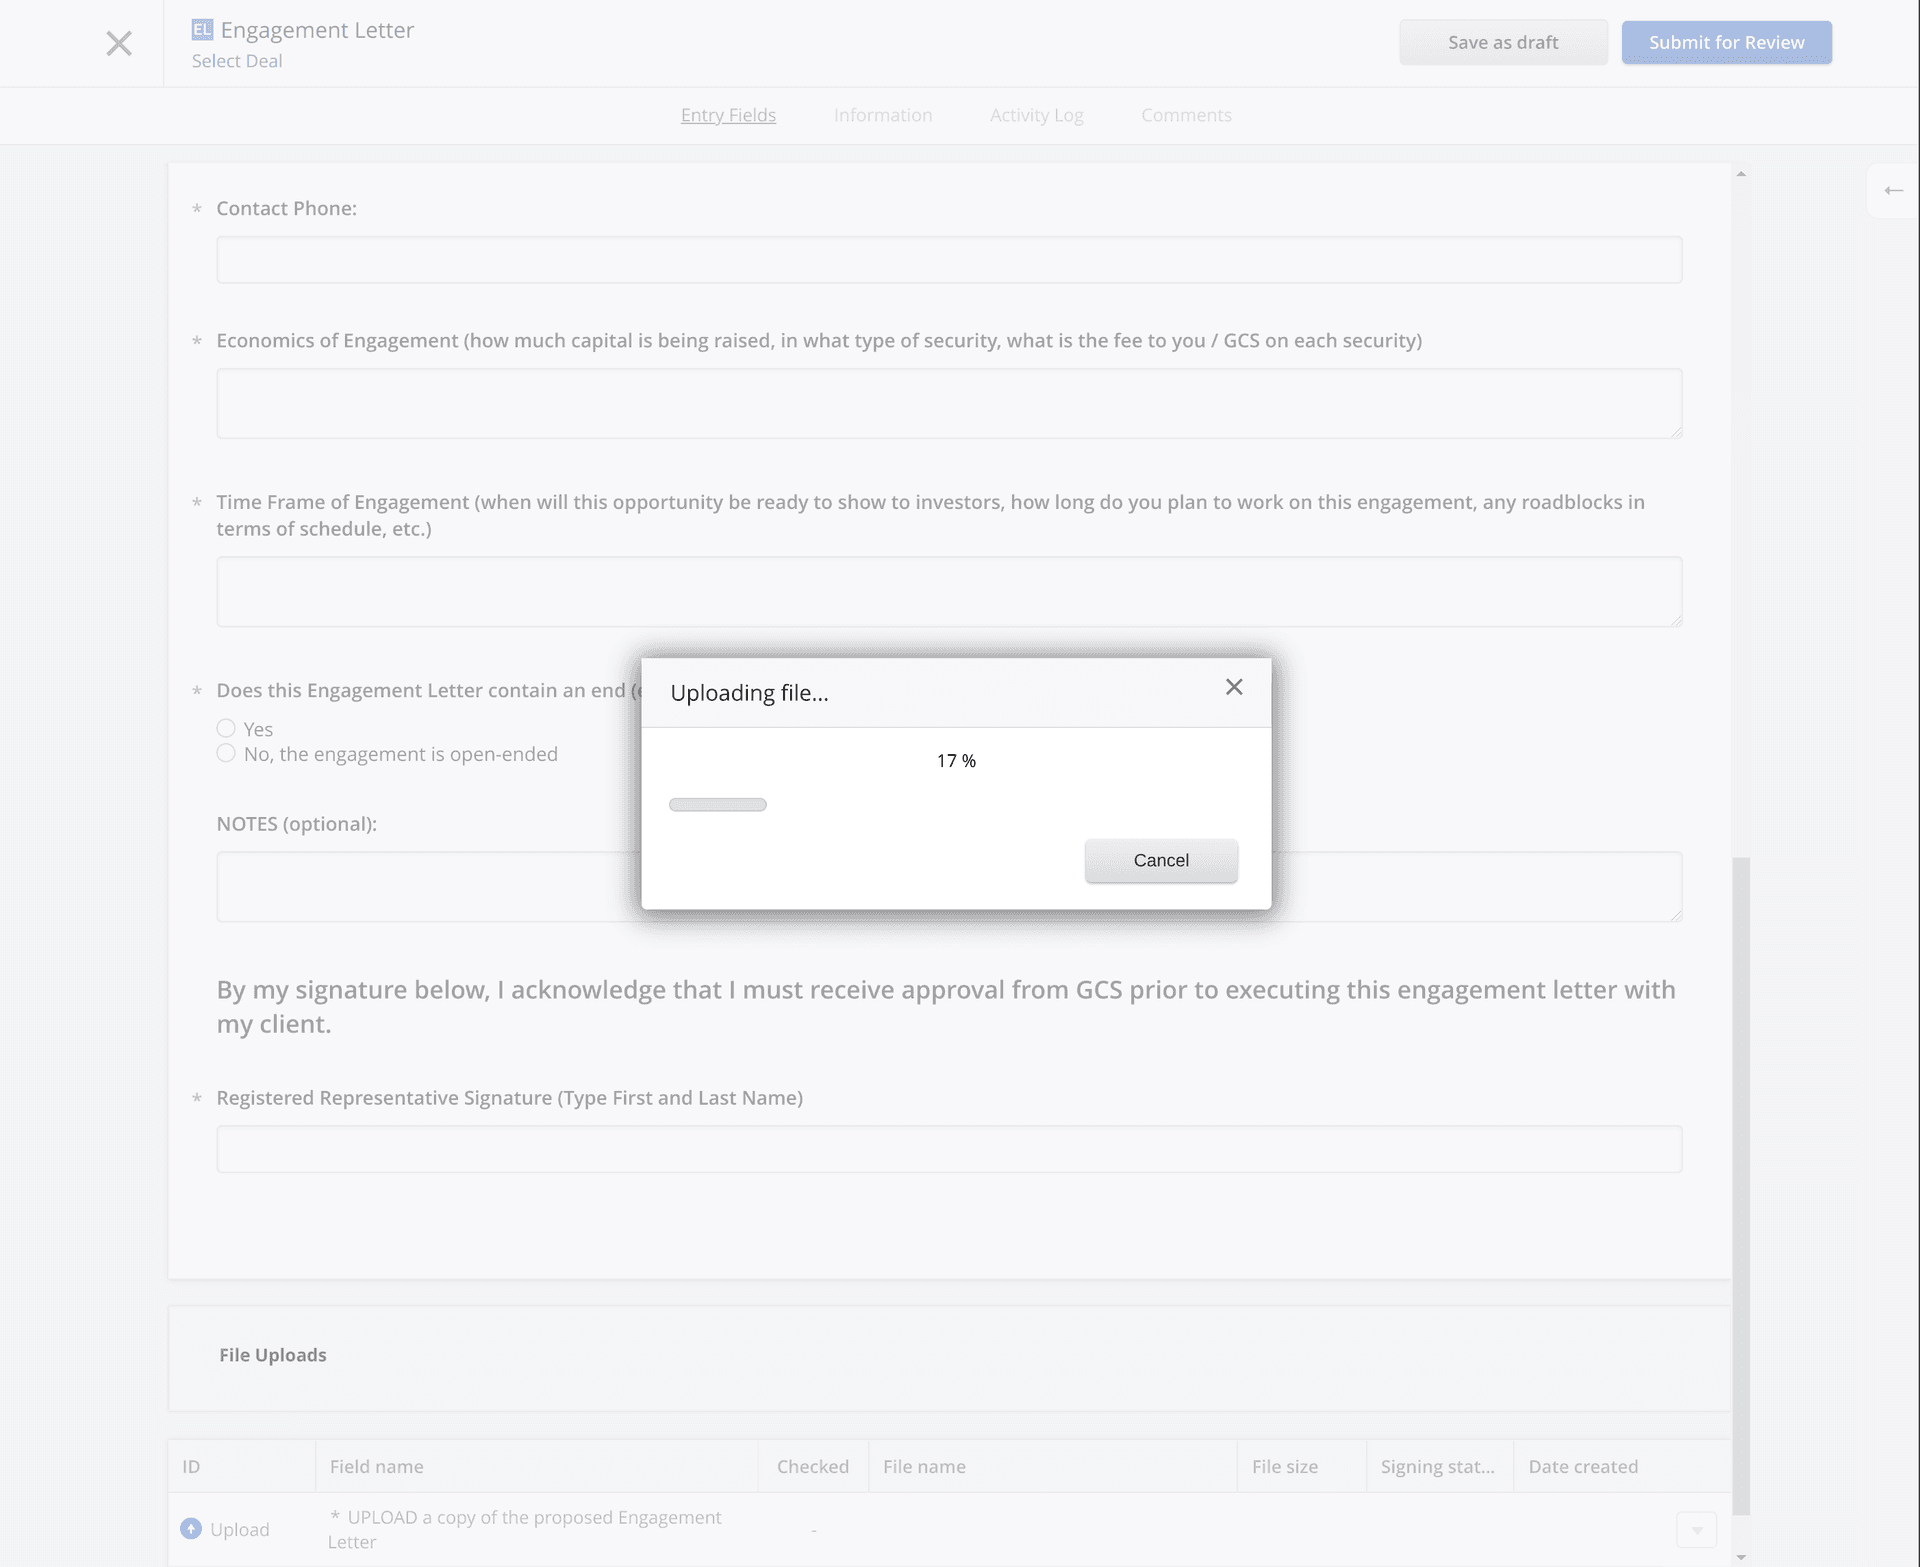The height and width of the screenshot is (1567, 1920).
Task: Click the Engagement Letter document icon
Action: pyautogui.click(x=201, y=29)
